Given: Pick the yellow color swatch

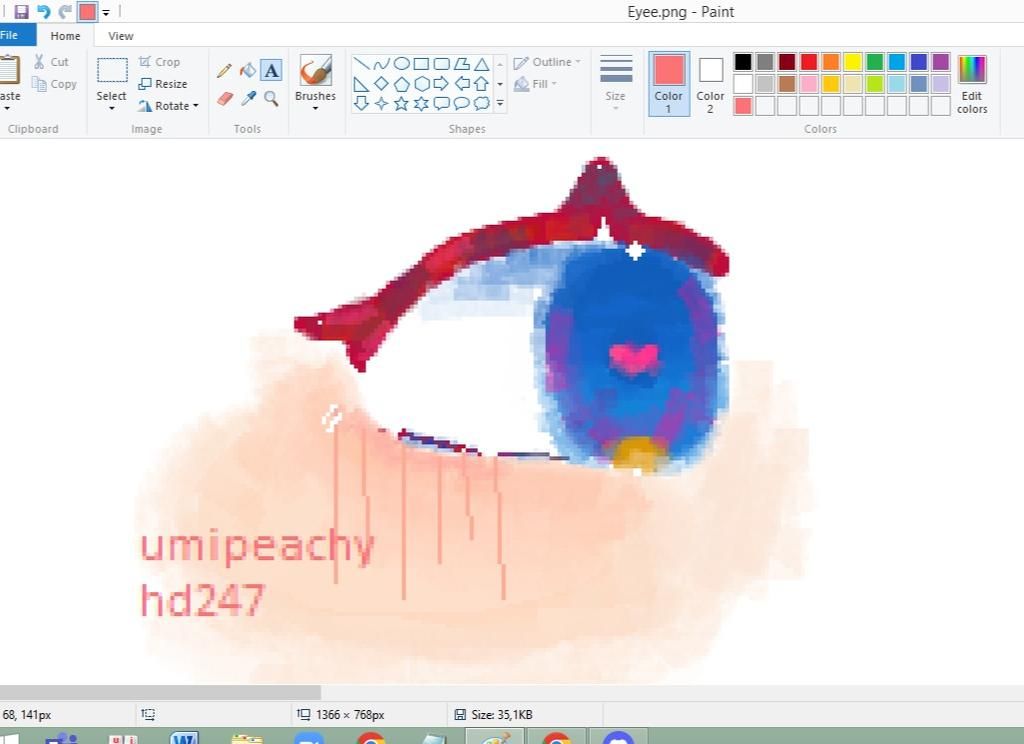Looking at the screenshot, I should tap(853, 62).
